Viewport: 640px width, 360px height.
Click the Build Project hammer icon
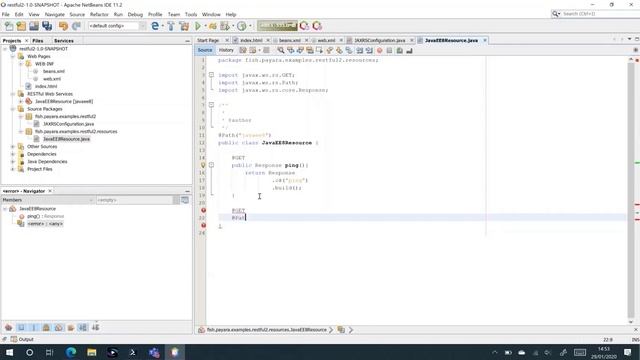[x=171, y=26]
